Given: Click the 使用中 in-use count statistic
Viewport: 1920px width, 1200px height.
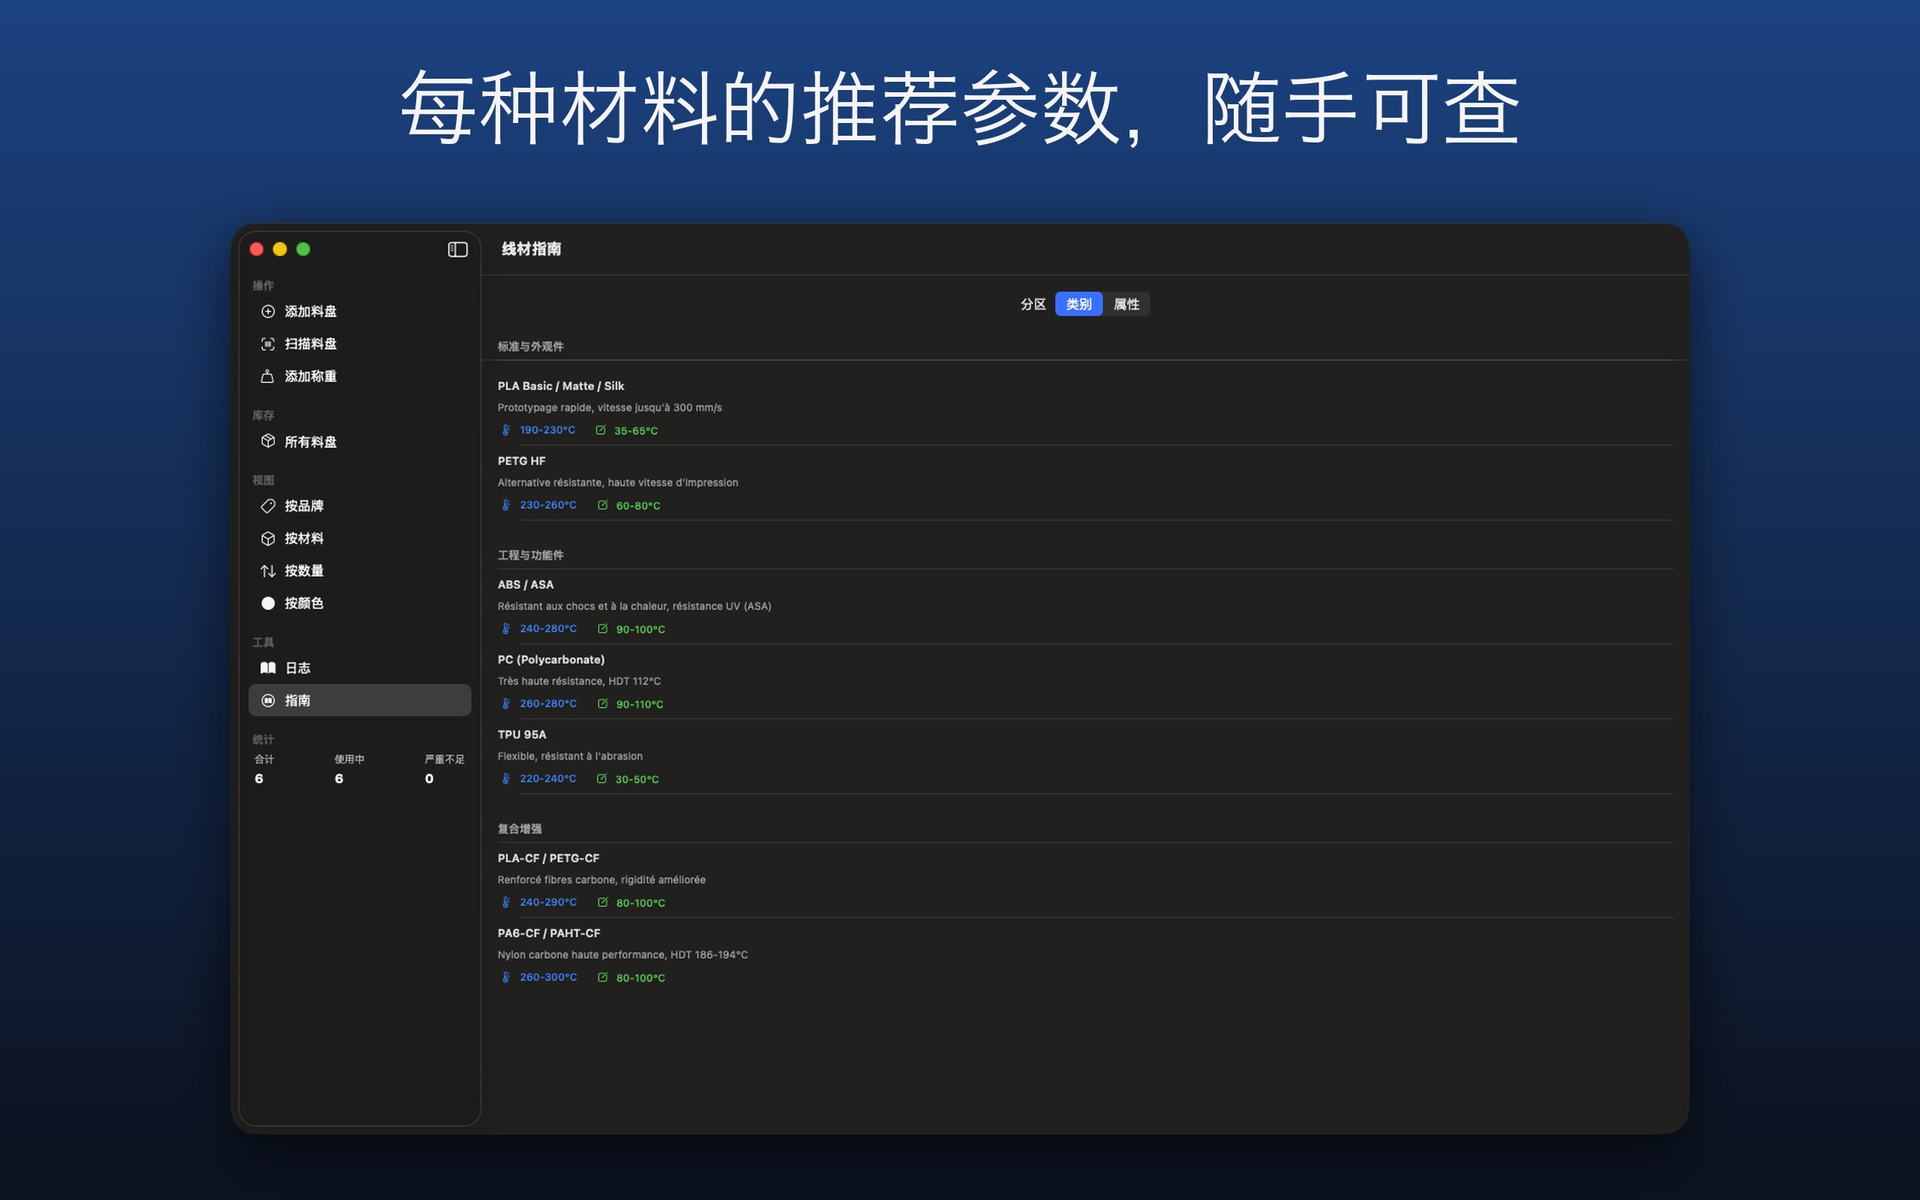Looking at the screenshot, I should (x=349, y=769).
